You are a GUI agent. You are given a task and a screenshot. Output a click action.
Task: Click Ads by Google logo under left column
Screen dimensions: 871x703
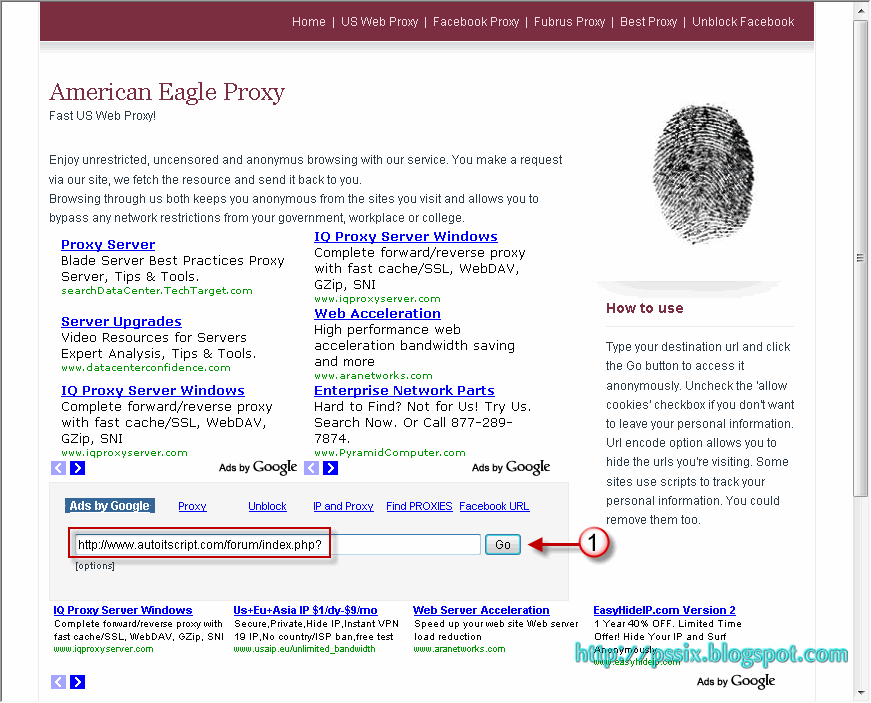tap(258, 468)
